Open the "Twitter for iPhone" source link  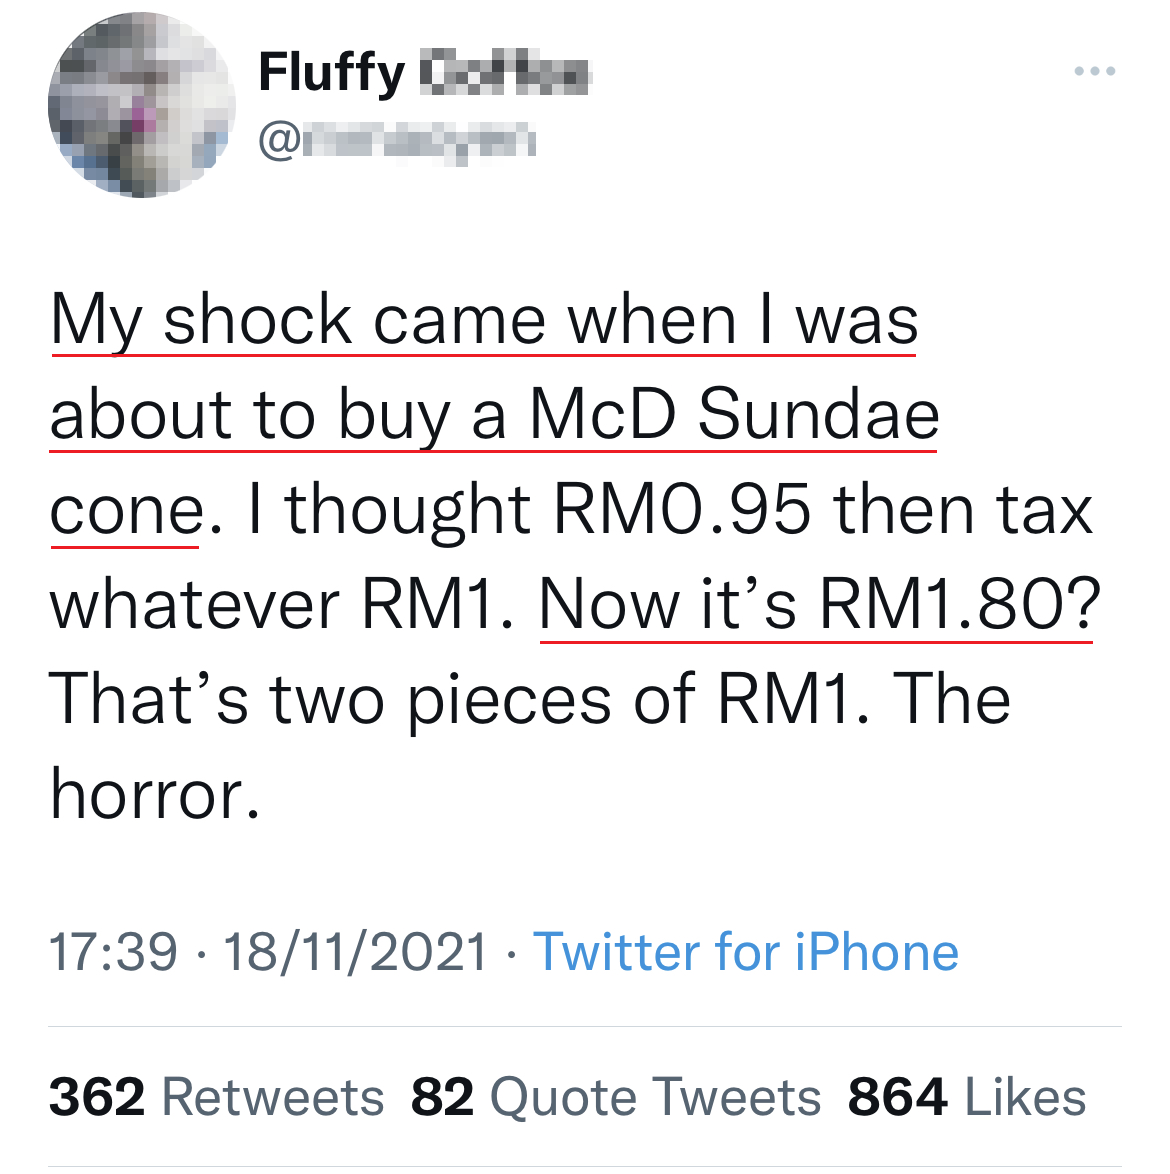pos(746,951)
